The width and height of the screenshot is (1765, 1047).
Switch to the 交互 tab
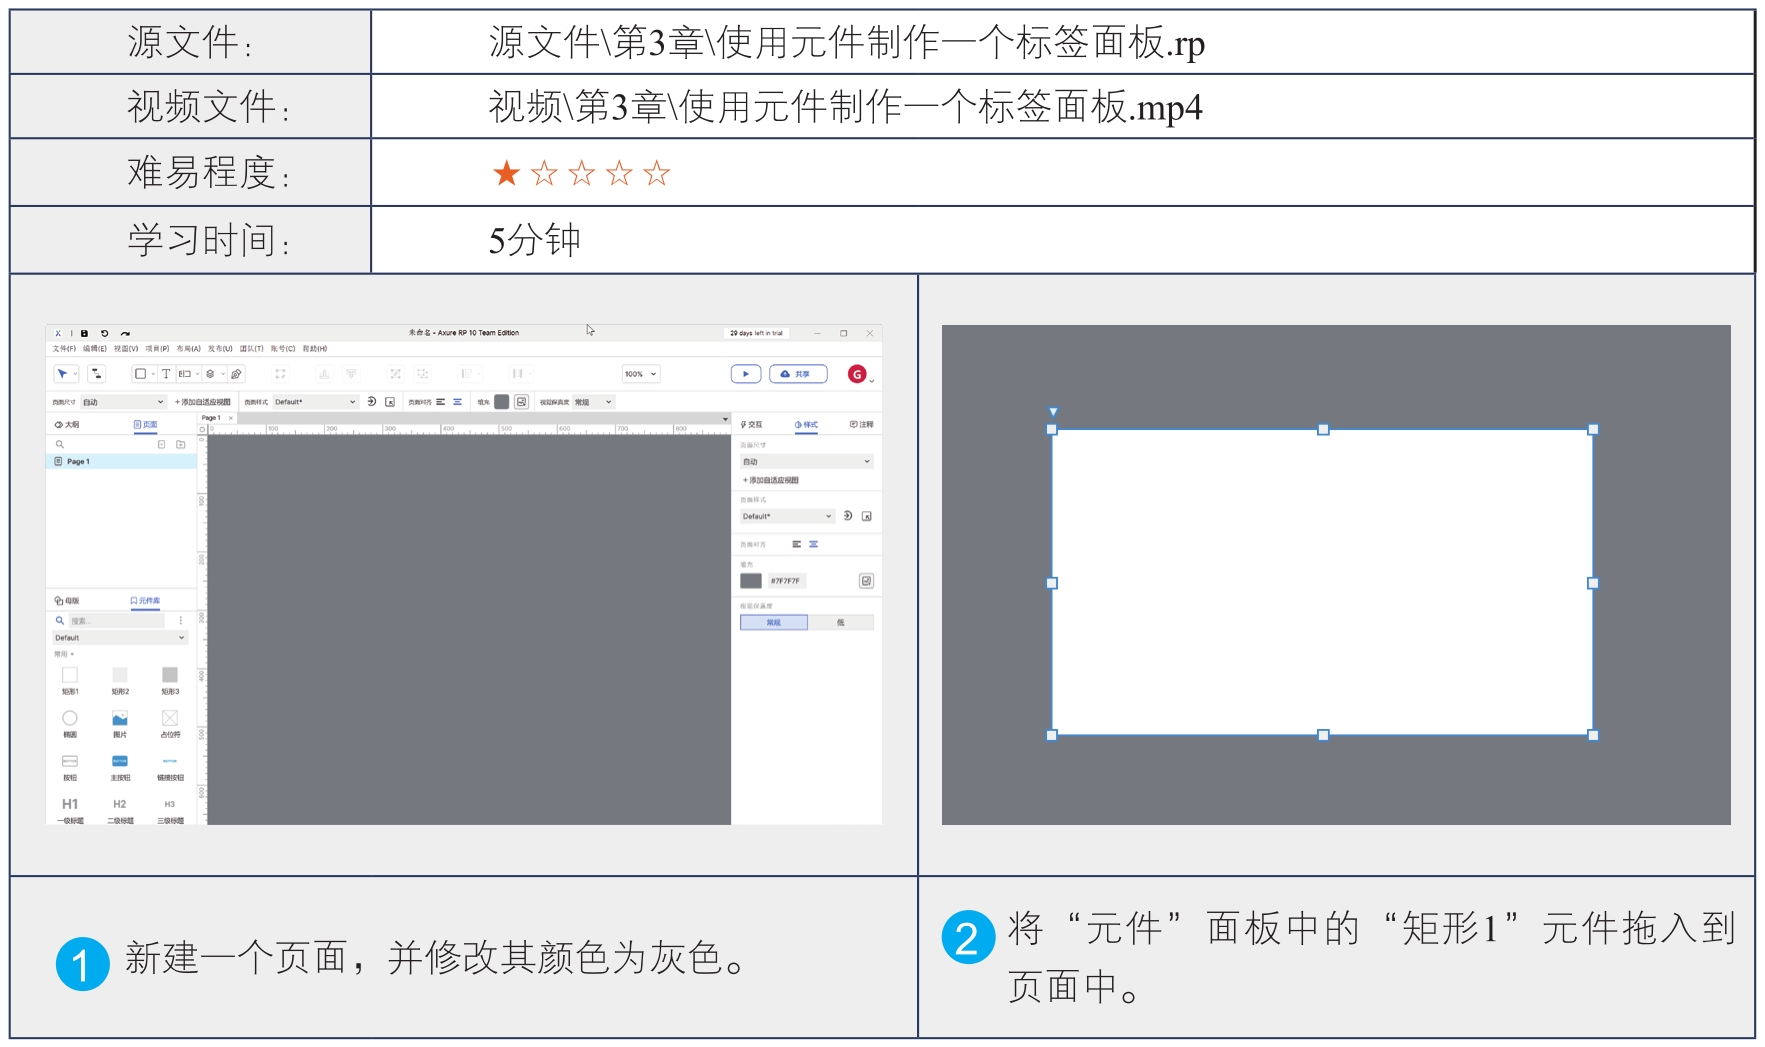[752, 424]
